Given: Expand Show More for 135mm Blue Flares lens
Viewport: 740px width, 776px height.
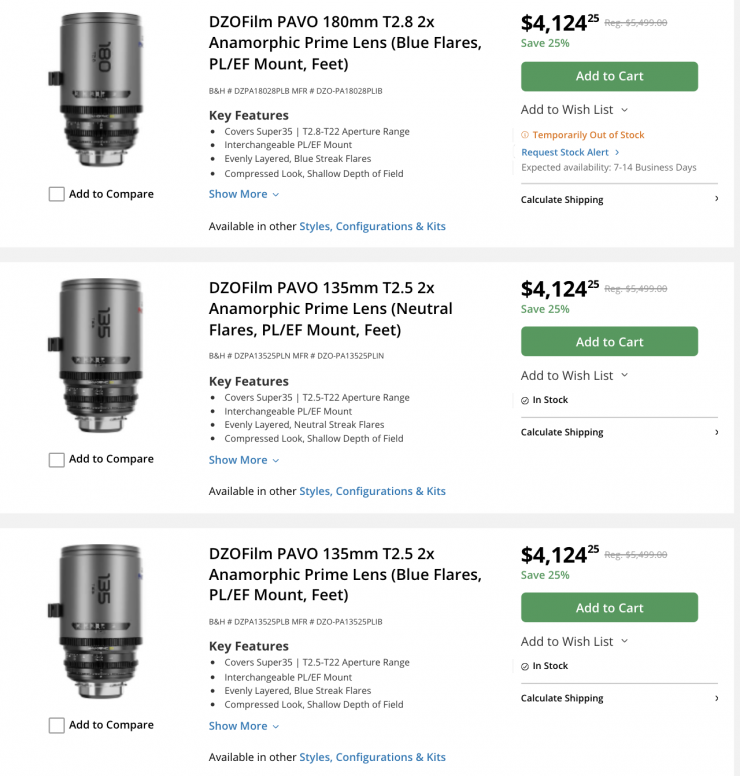Looking at the screenshot, I should [x=244, y=726].
